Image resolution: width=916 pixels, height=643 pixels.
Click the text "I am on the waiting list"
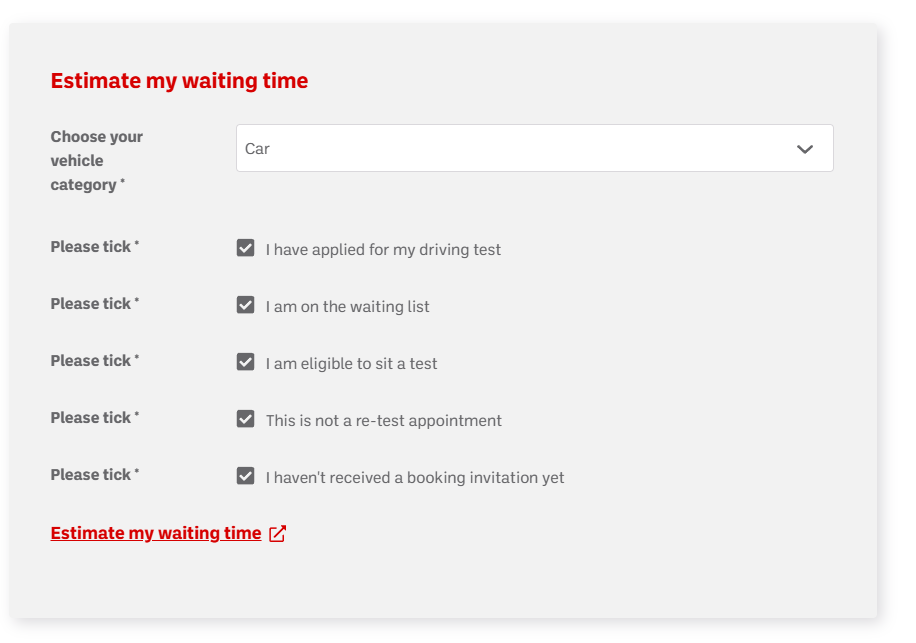[347, 307]
